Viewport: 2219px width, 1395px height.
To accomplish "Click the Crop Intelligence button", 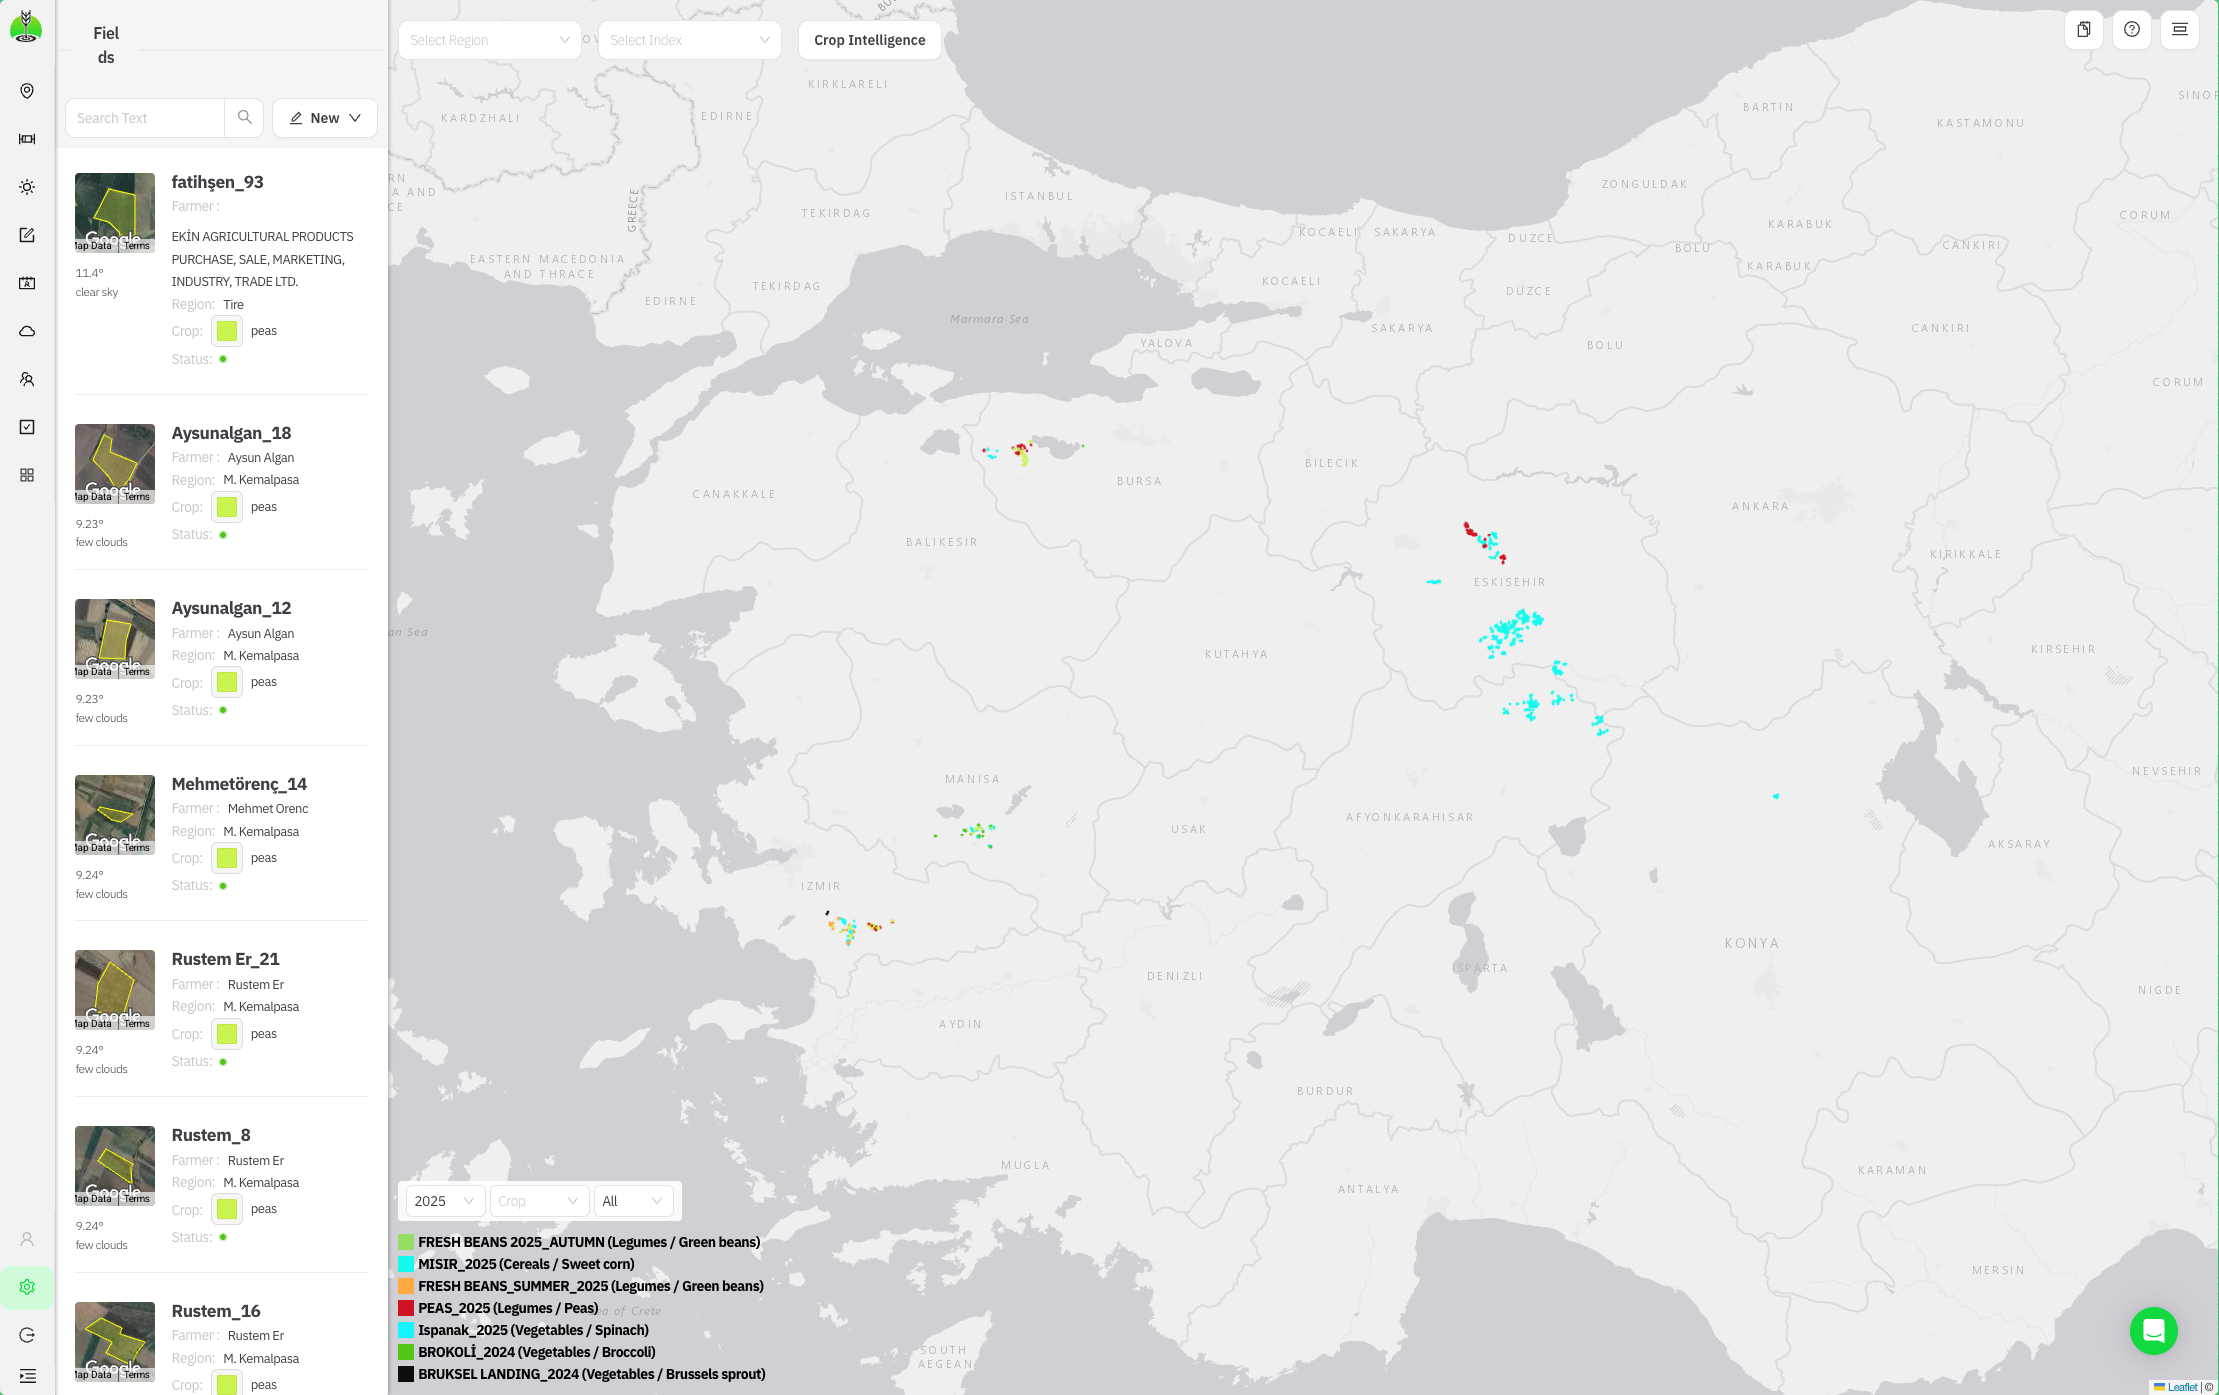I will click(869, 40).
